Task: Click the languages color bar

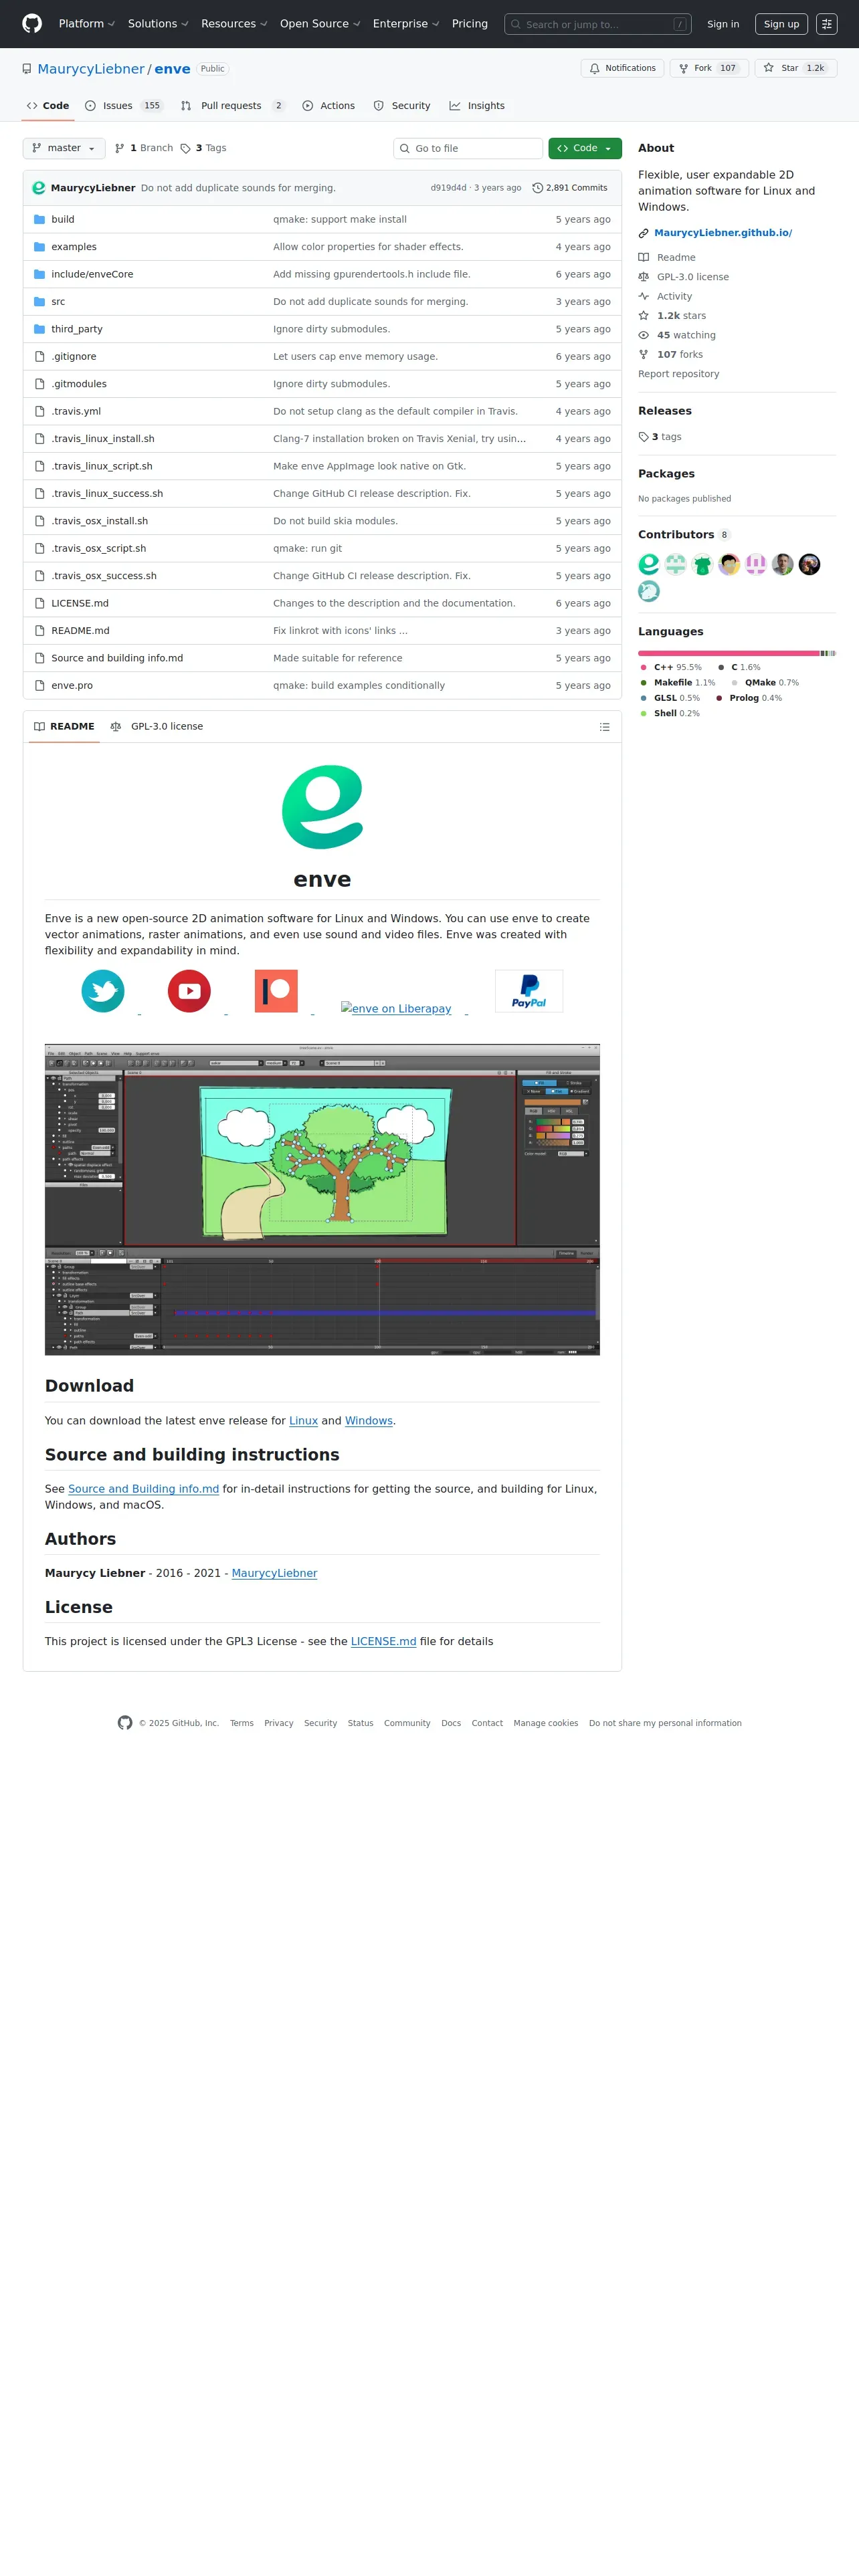Action: tap(737, 653)
